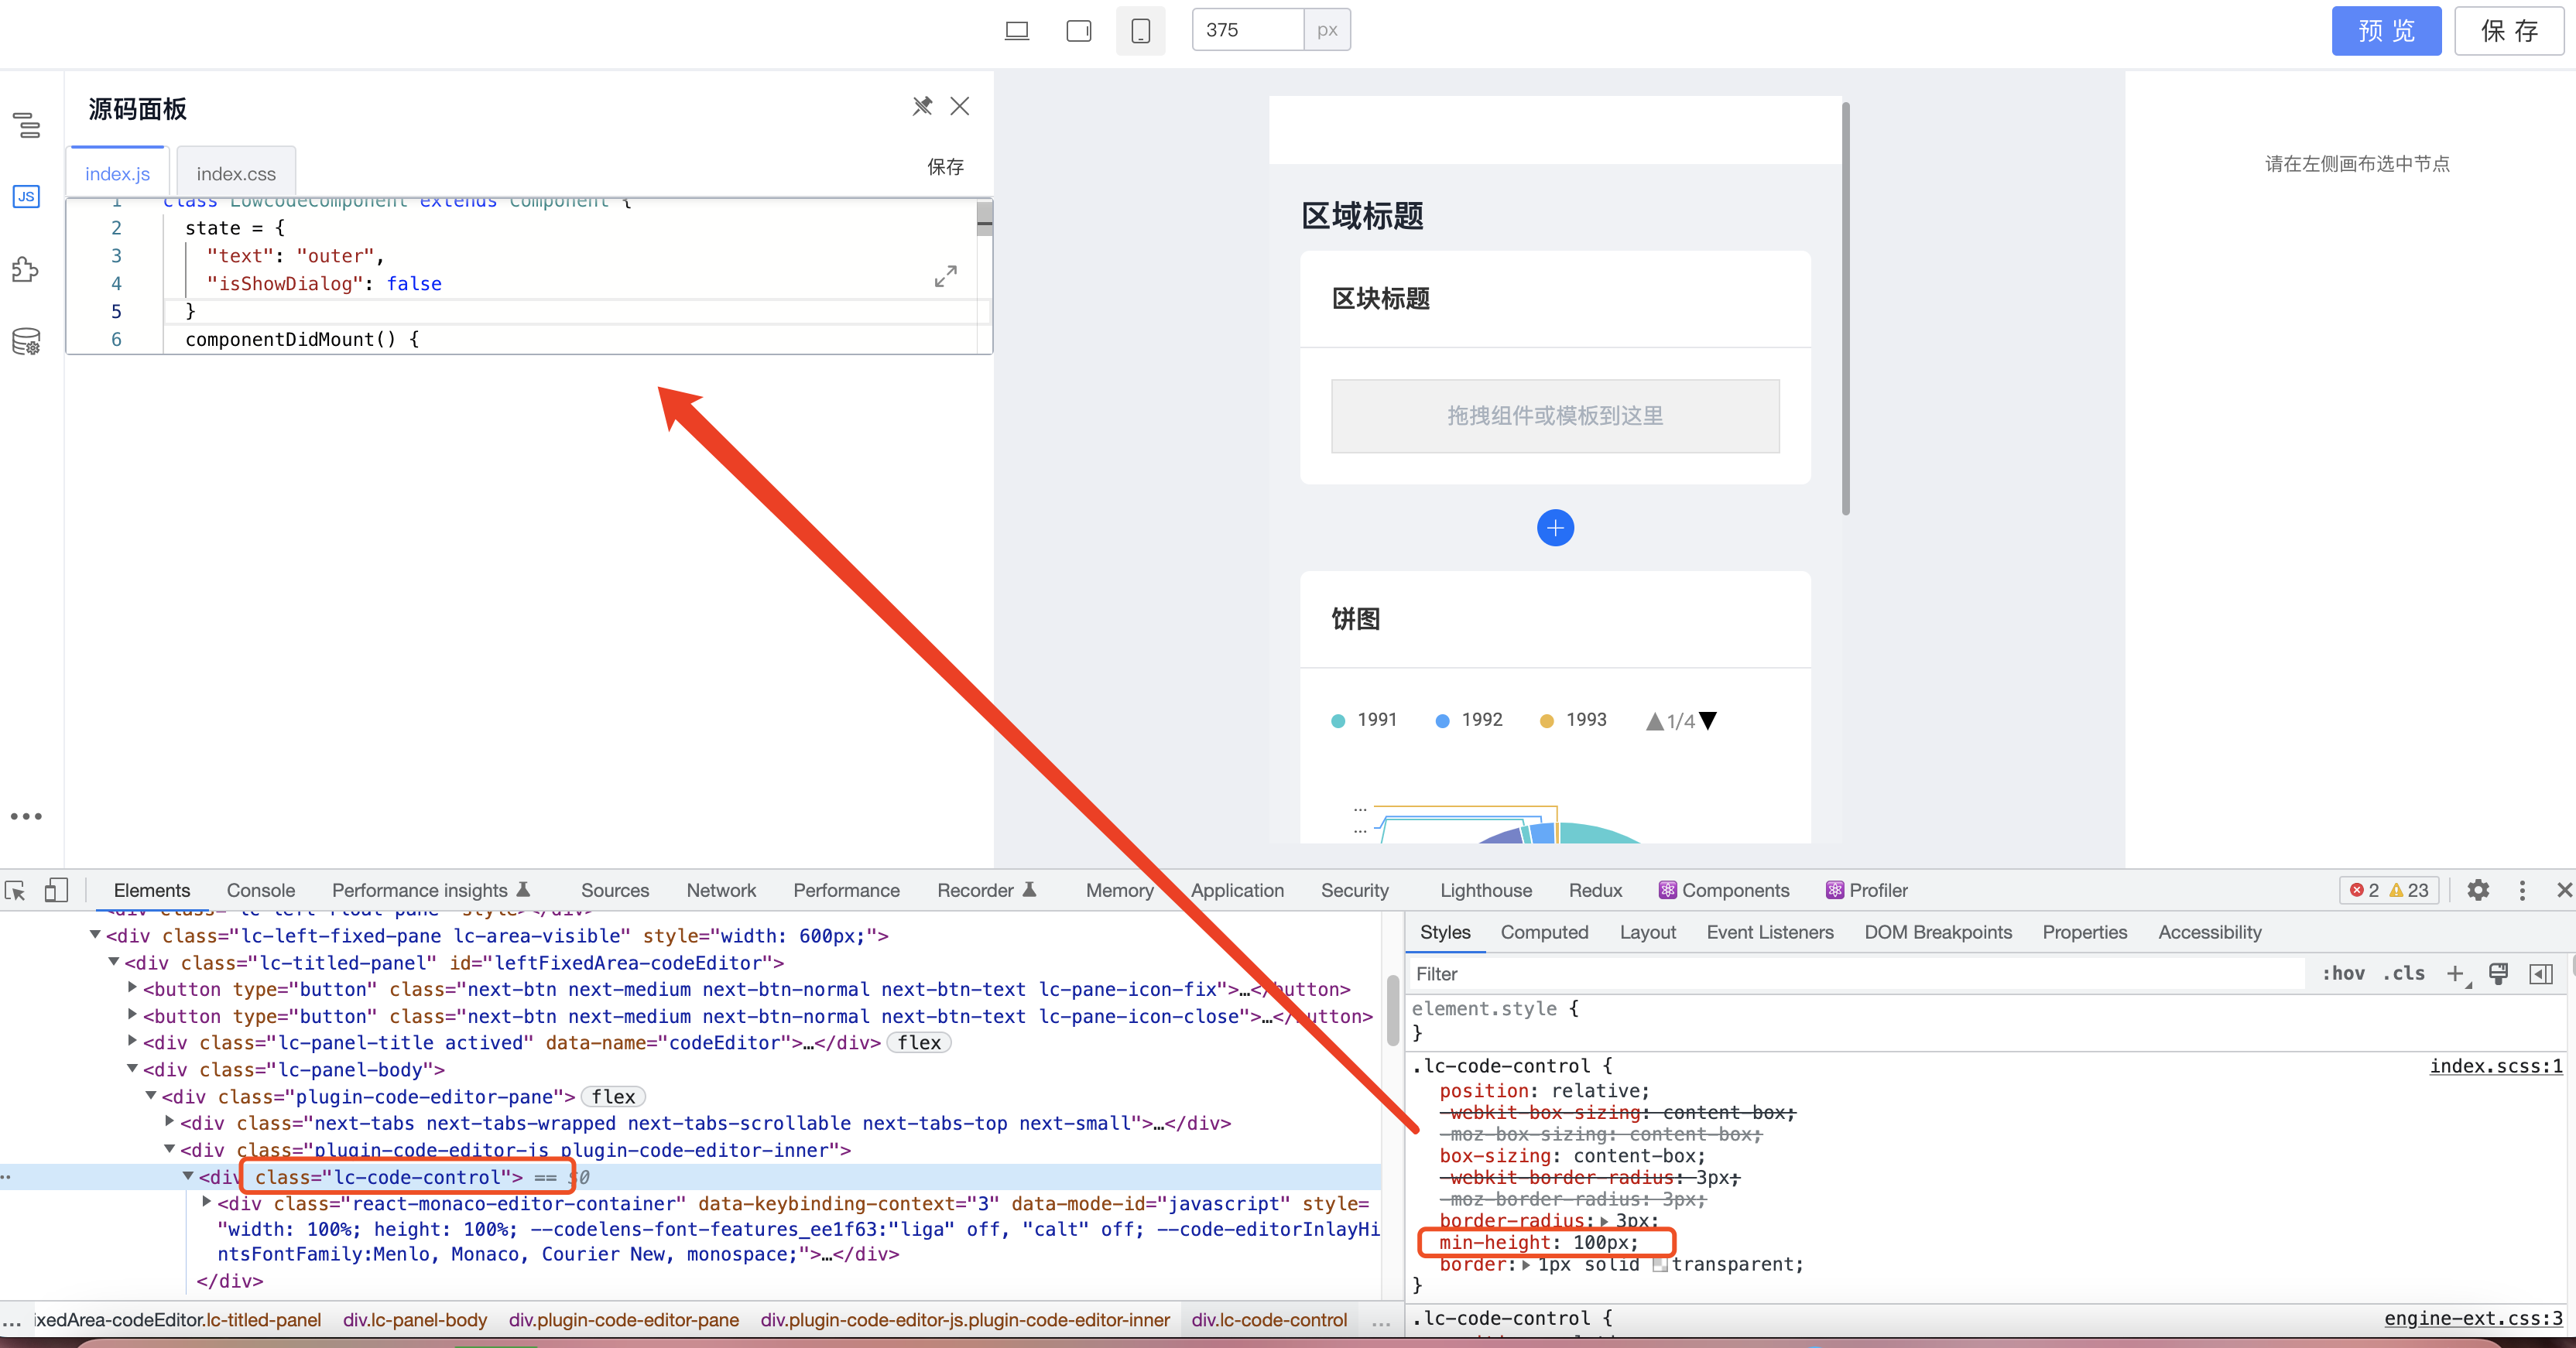The image size is (2576, 1348).
Task: Collapse the div.lc-panel-body tree node
Action: pyautogui.click(x=134, y=1069)
